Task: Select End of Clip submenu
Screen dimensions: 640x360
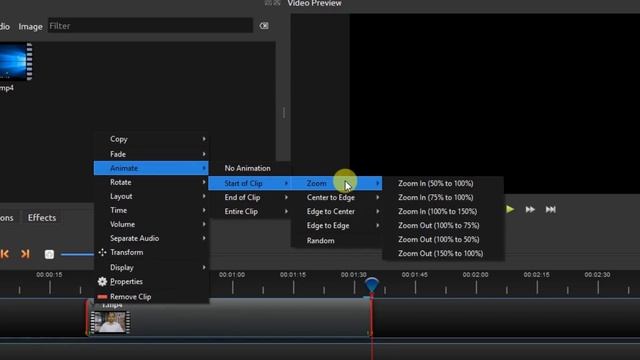Action: [x=250, y=198]
